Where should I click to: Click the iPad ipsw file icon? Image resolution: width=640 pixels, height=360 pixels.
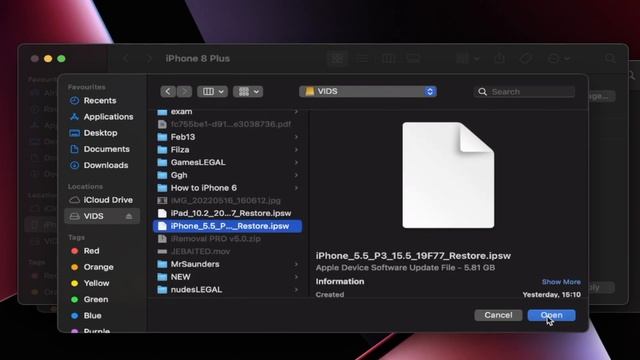point(162,213)
